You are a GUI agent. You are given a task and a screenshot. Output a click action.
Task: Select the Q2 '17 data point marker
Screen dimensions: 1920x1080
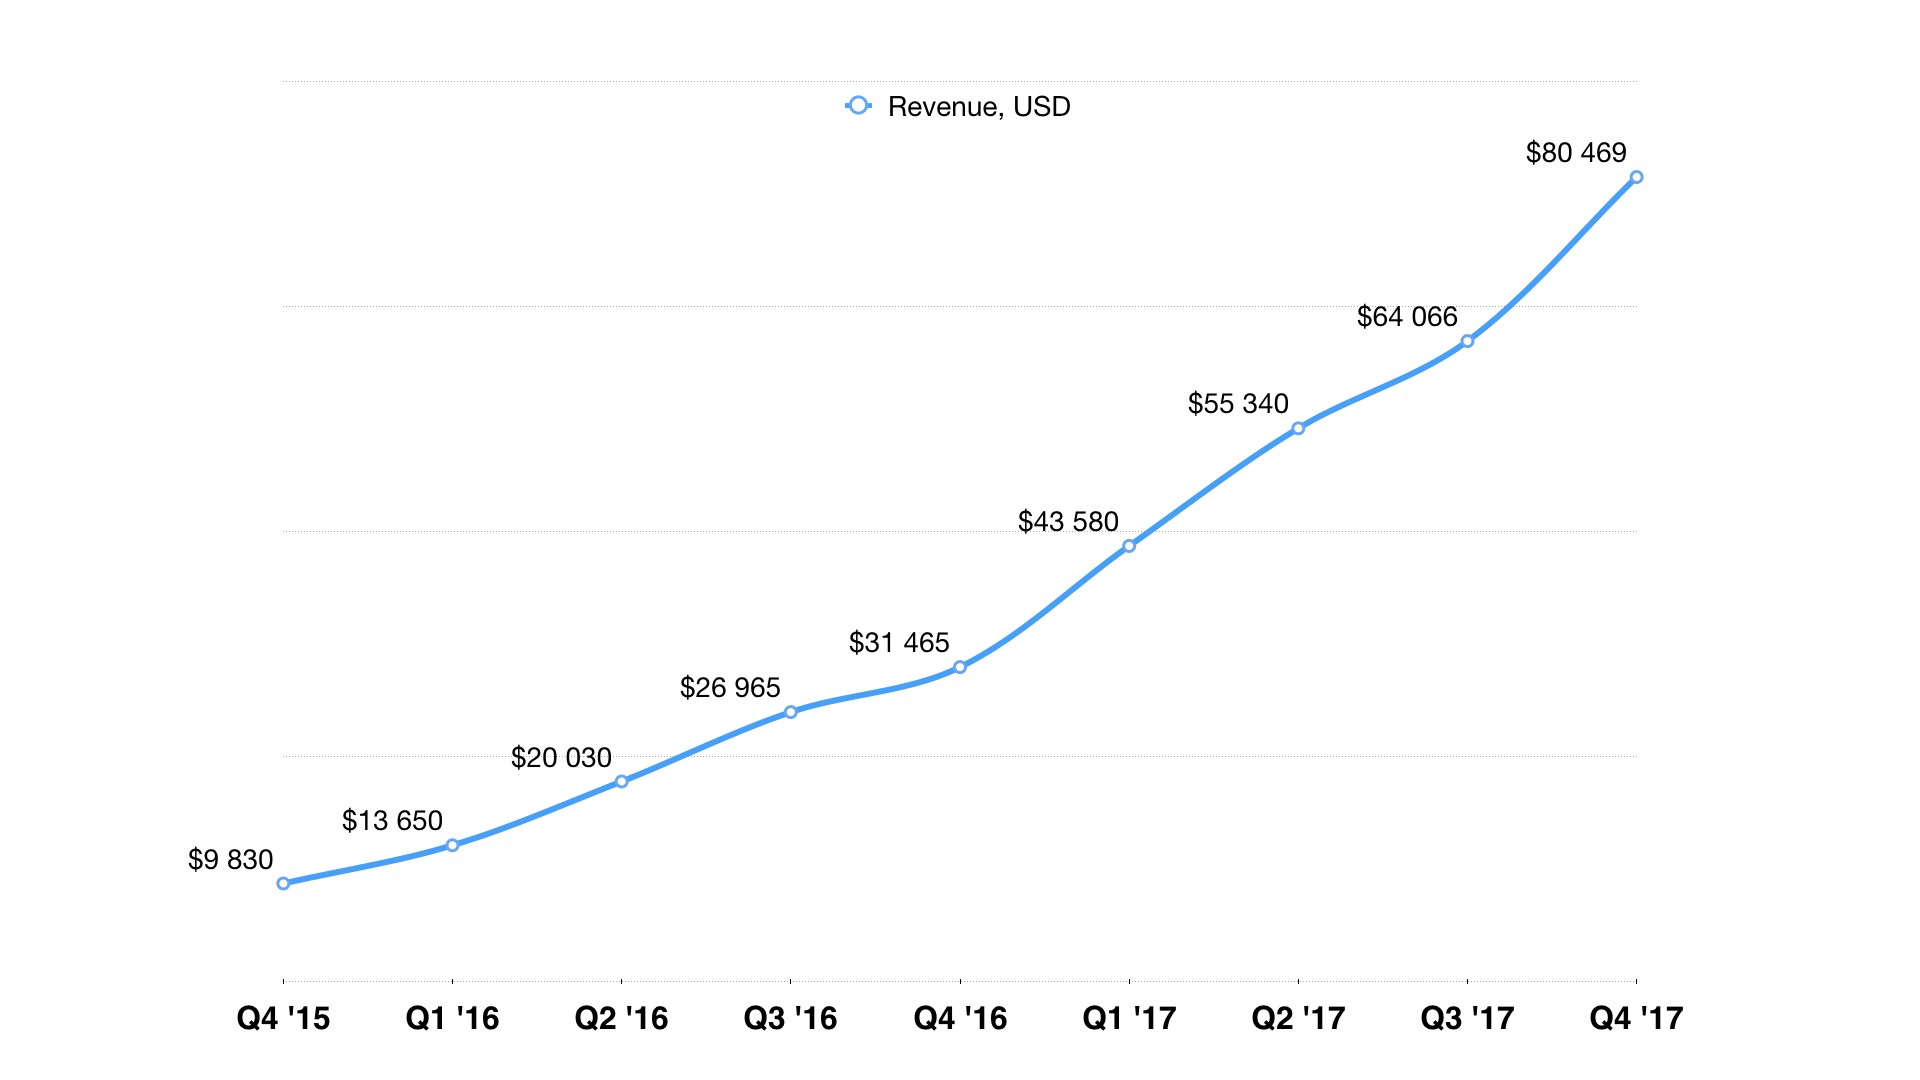(x=1298, y=428)
